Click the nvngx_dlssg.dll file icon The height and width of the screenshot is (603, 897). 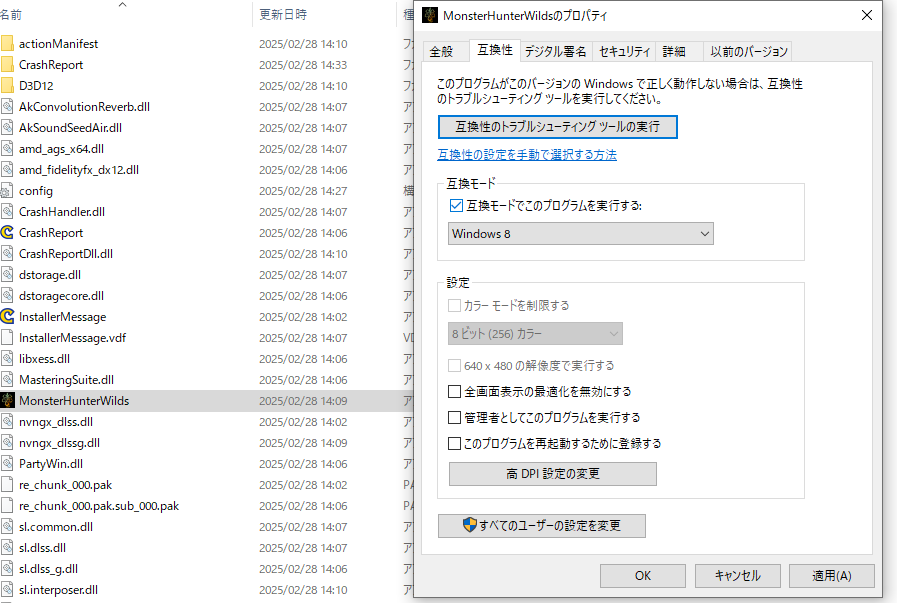(x=7, y=443)
